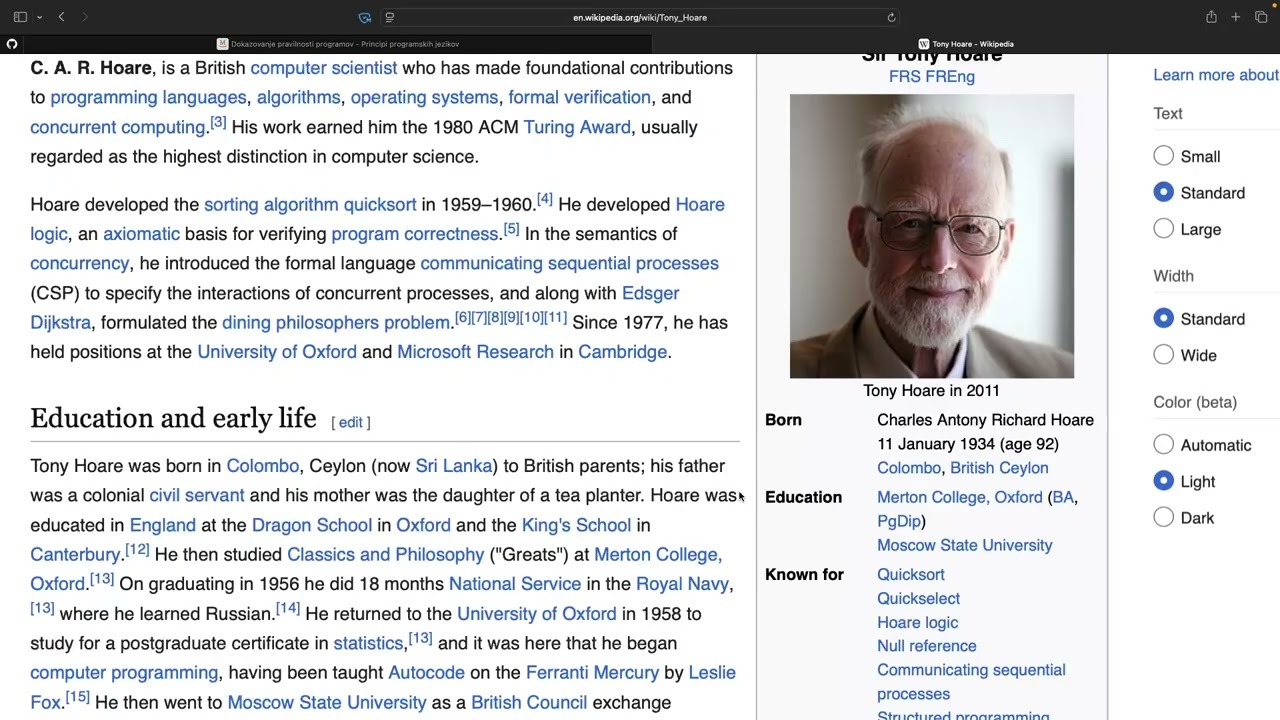Jump to citation footnote 3
1280x720 pixels.
pos(218,123)
